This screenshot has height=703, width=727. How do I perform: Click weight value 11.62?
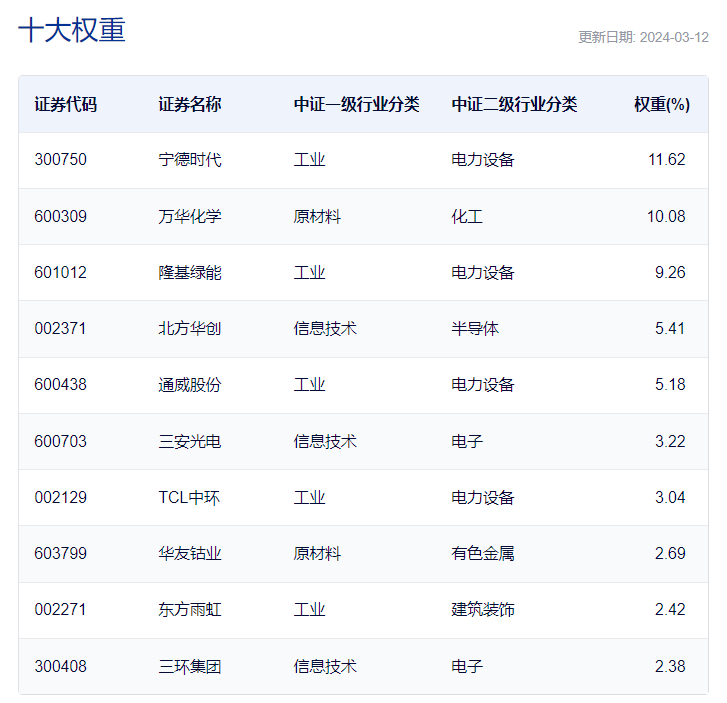click(667, 160)
